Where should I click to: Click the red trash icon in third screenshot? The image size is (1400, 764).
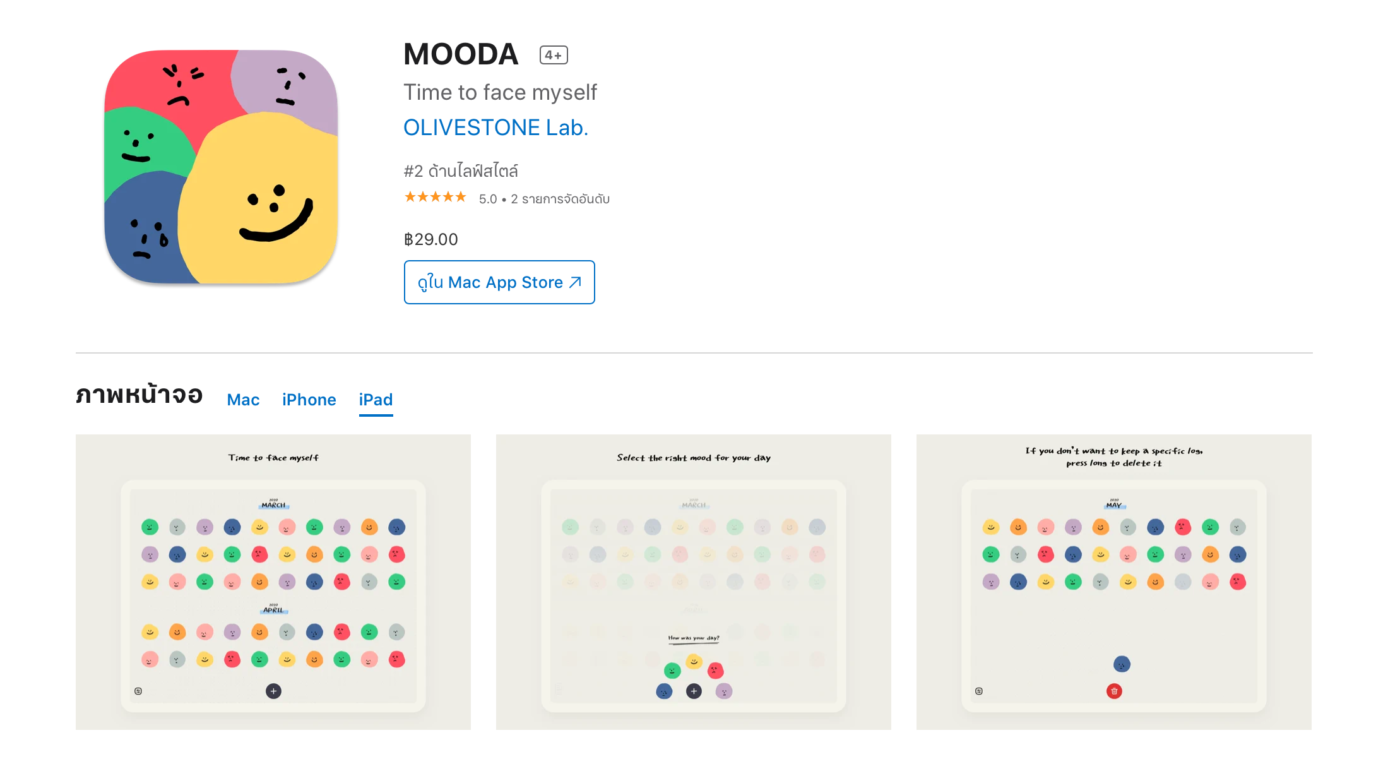1114,691
